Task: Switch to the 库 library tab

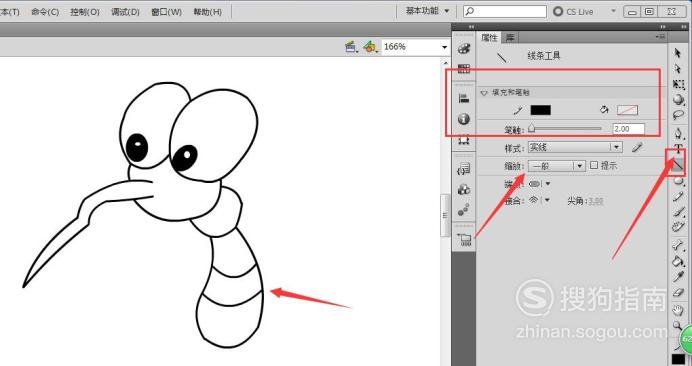Action: coord(510,38)
